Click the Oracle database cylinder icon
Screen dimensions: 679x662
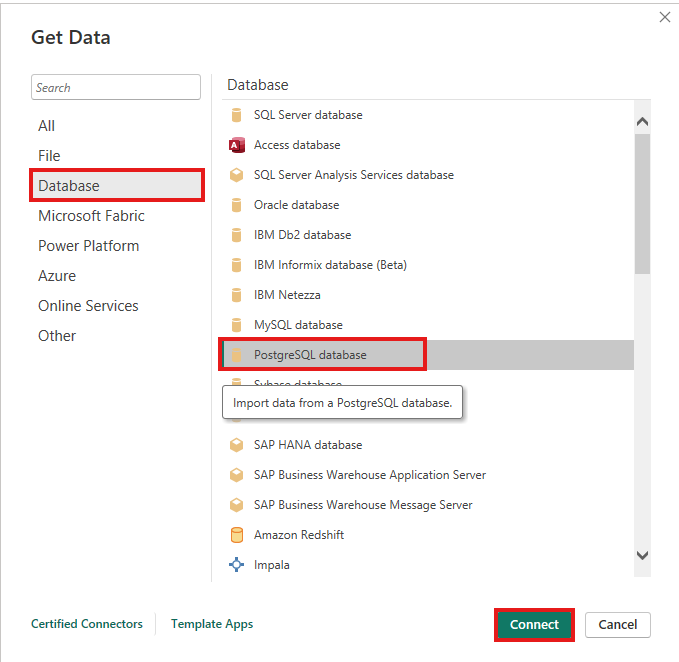pos(236,205)
